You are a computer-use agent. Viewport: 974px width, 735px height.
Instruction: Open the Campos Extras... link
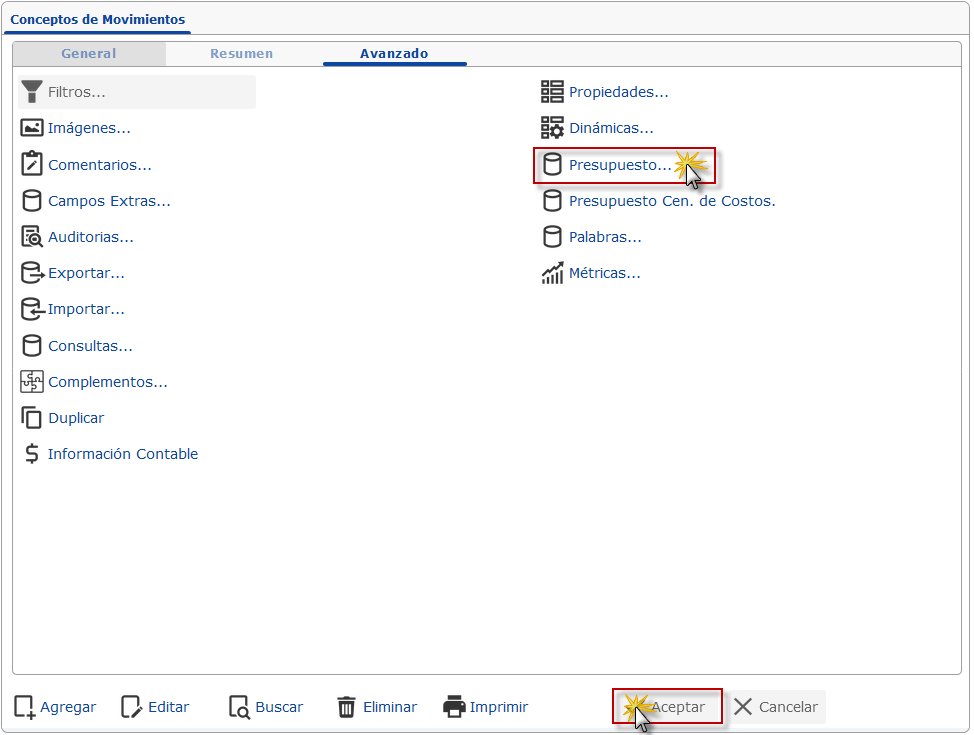tap(109, 201)
